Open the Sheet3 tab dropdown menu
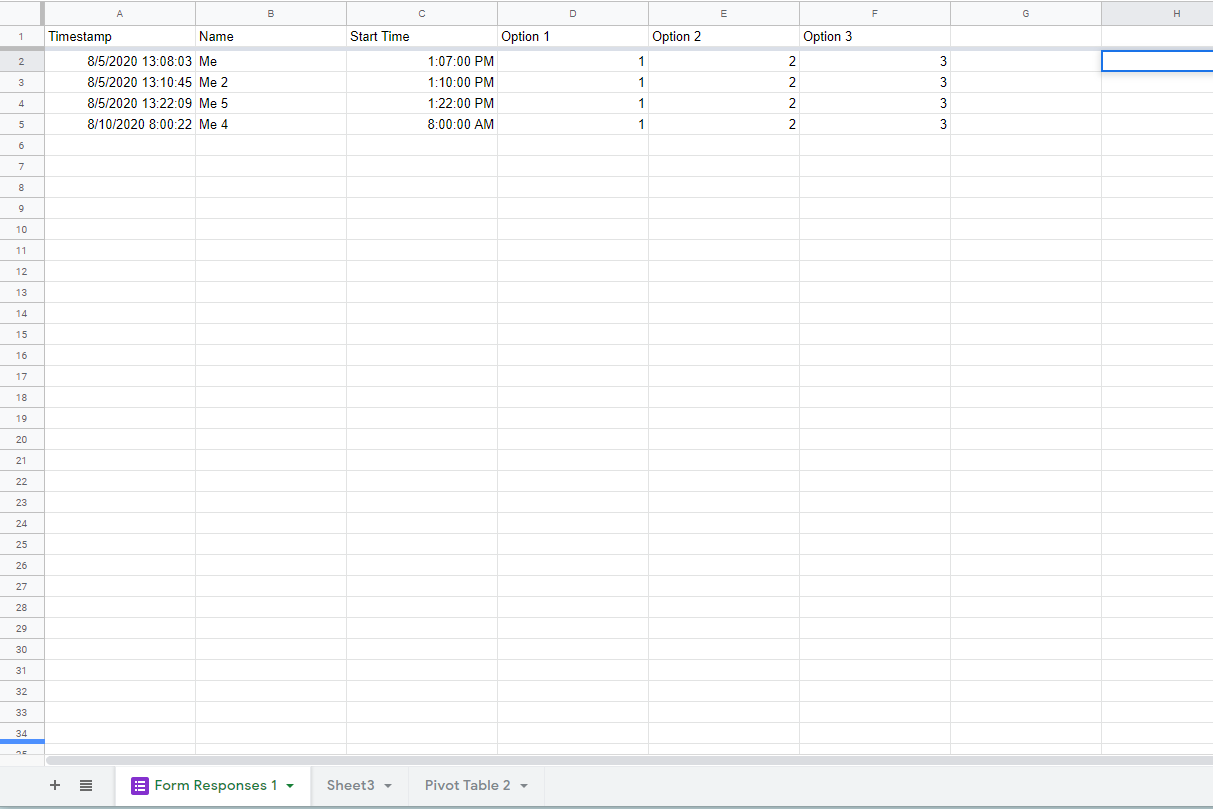 click(388, 786)
